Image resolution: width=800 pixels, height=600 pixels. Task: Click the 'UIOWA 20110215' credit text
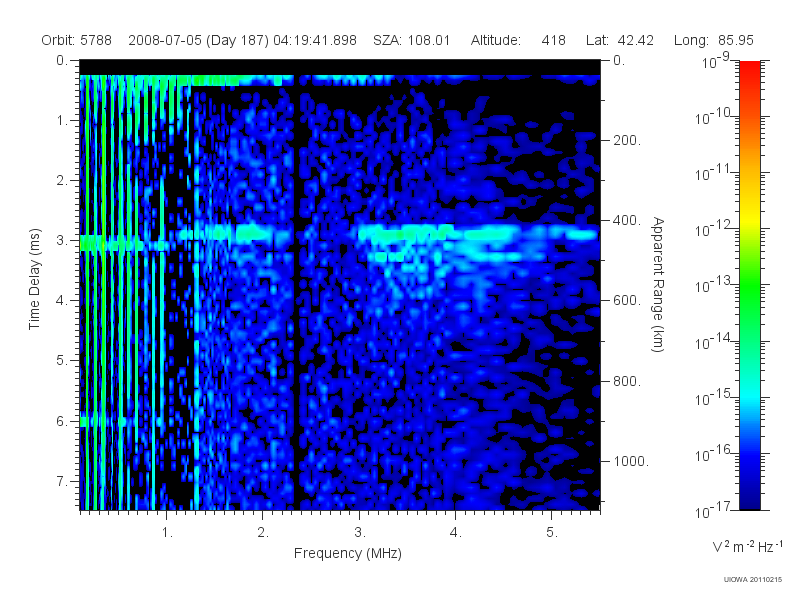point(753,580)
